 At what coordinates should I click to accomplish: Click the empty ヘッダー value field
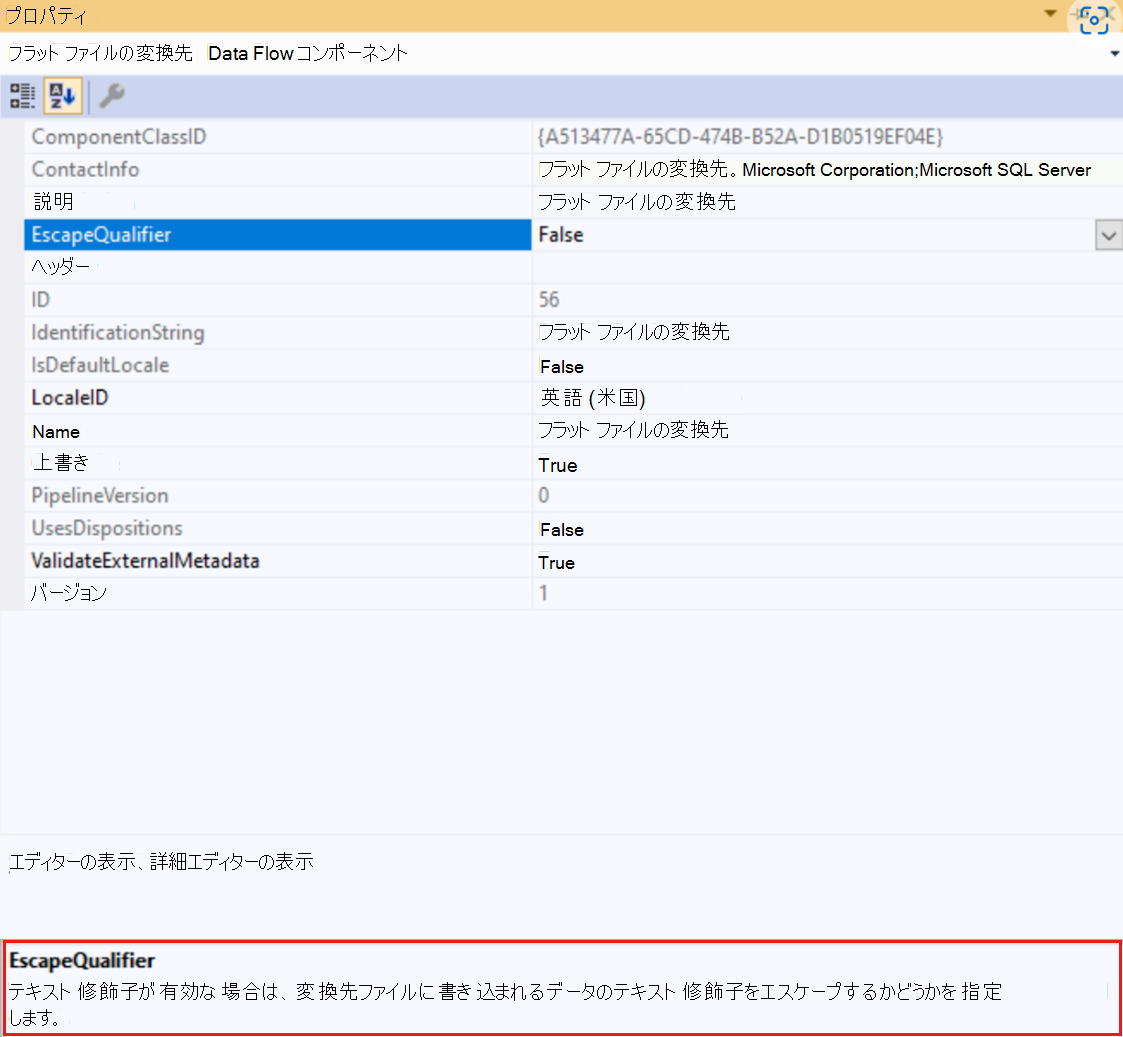[827, 267]
